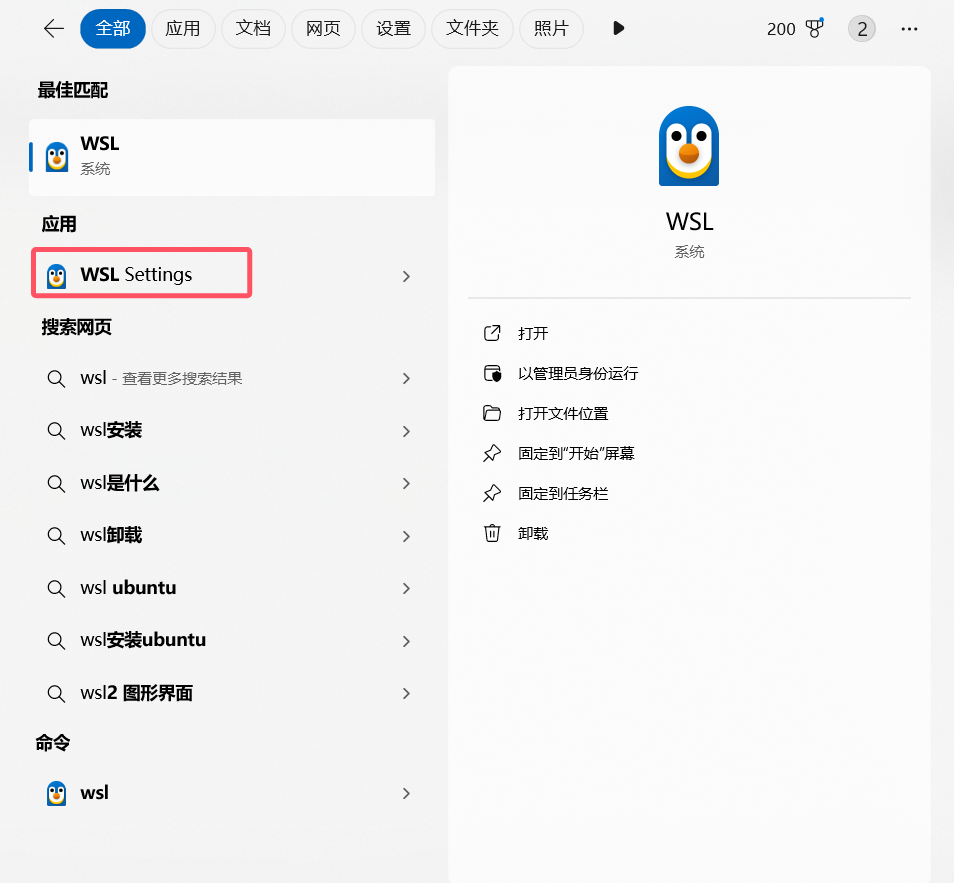The image size is (954, 883).
Task: Select the 全部 filter tab
Action: tap(113, 29)
